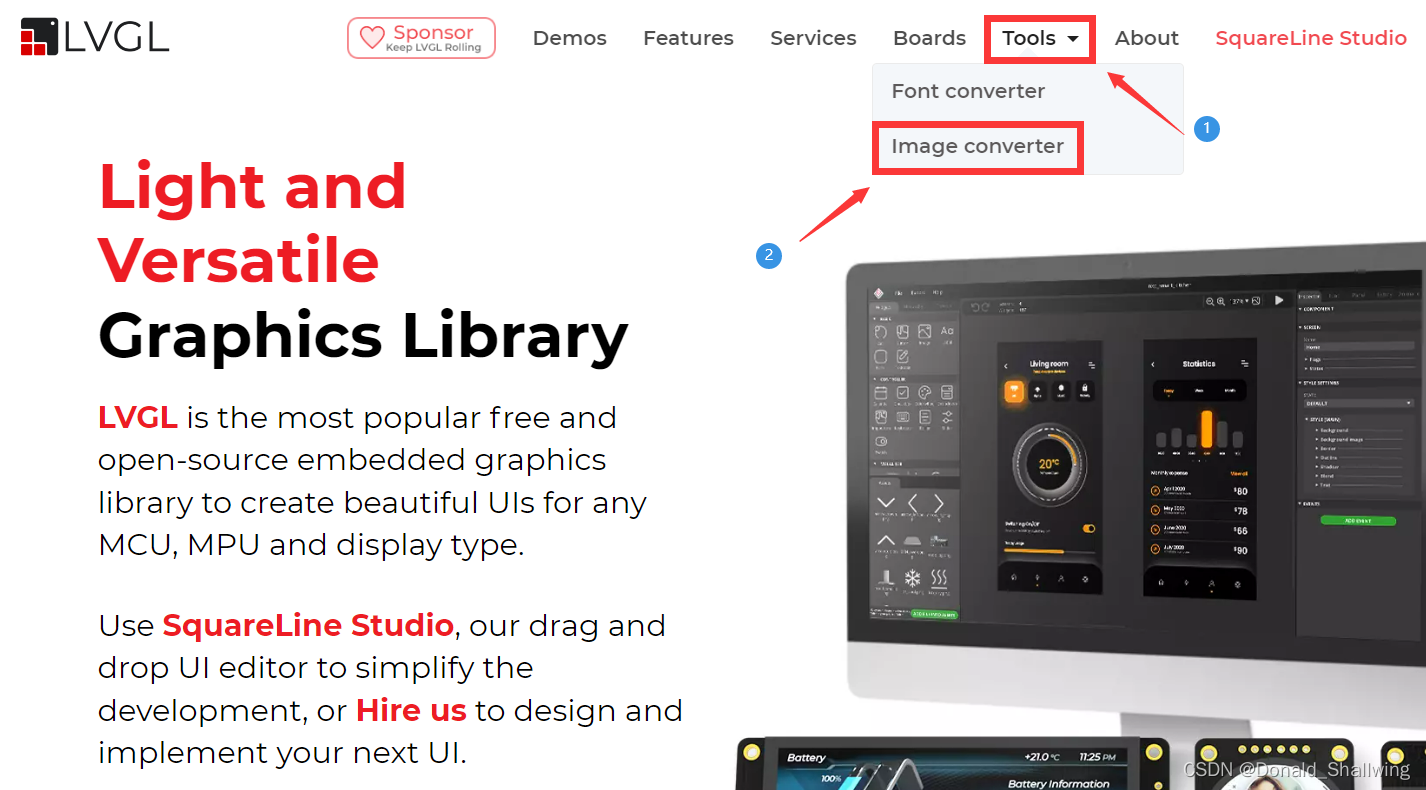
Task: Go to the Features page
Action: [688, 38]
